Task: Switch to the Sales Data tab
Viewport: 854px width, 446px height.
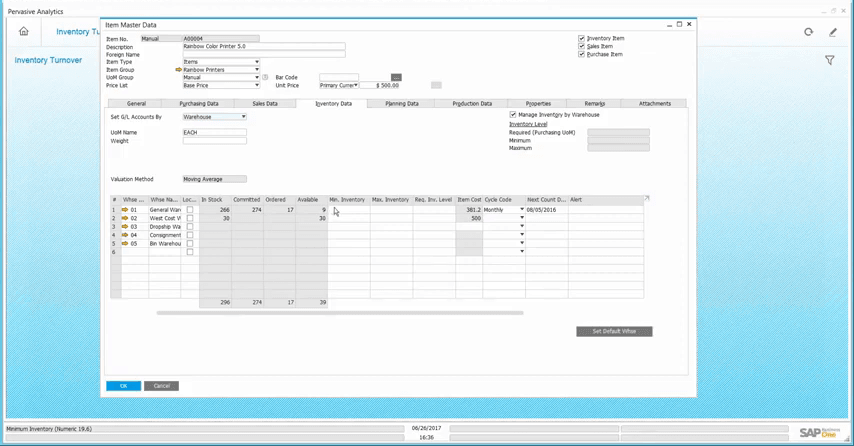Action: (x=265, y=103)
